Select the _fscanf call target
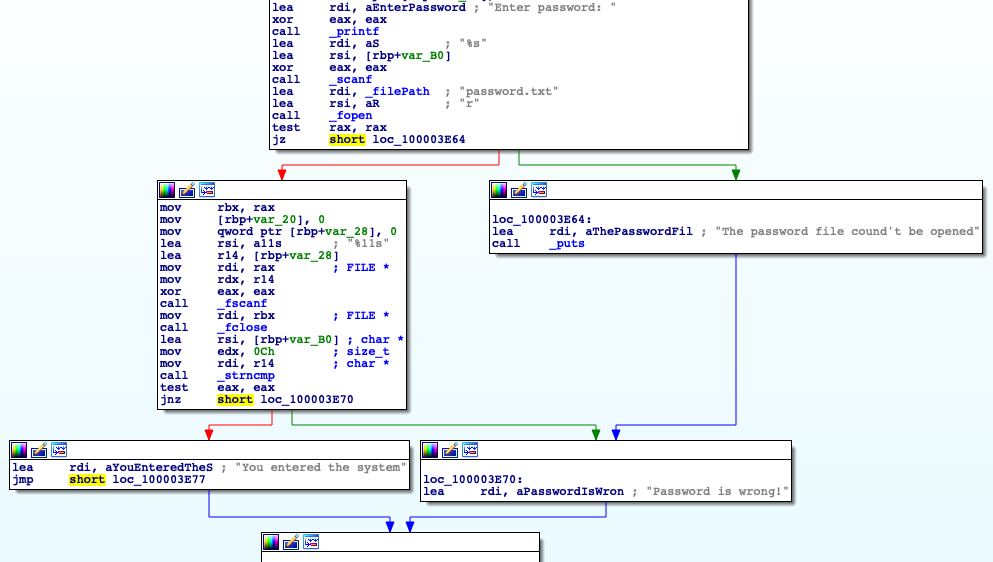Screen dimensions: 993x562 point(242,304)
